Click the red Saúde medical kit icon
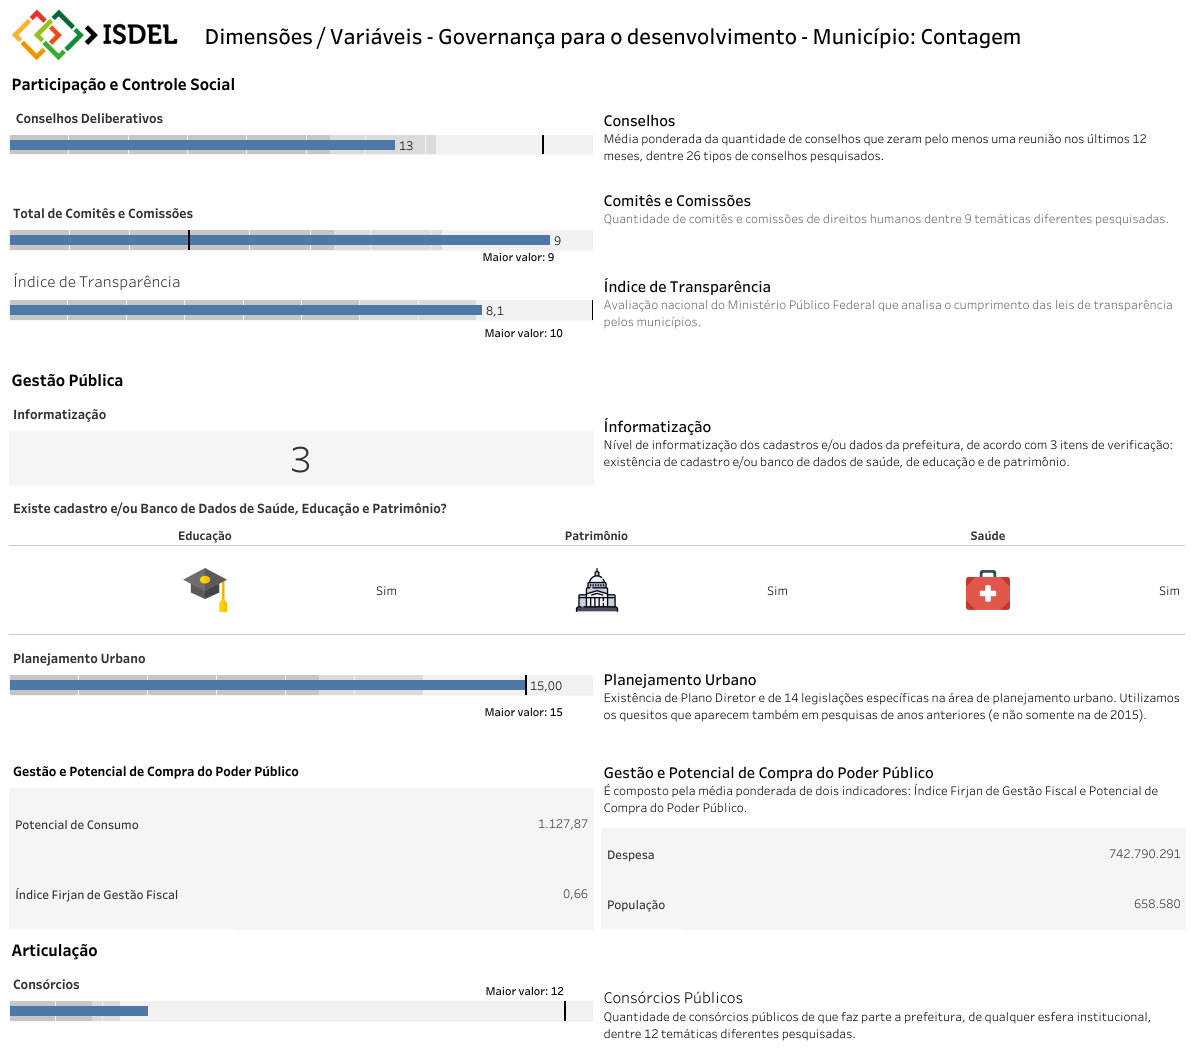Screen dimensions: 1191x1051 click(987, 590)
